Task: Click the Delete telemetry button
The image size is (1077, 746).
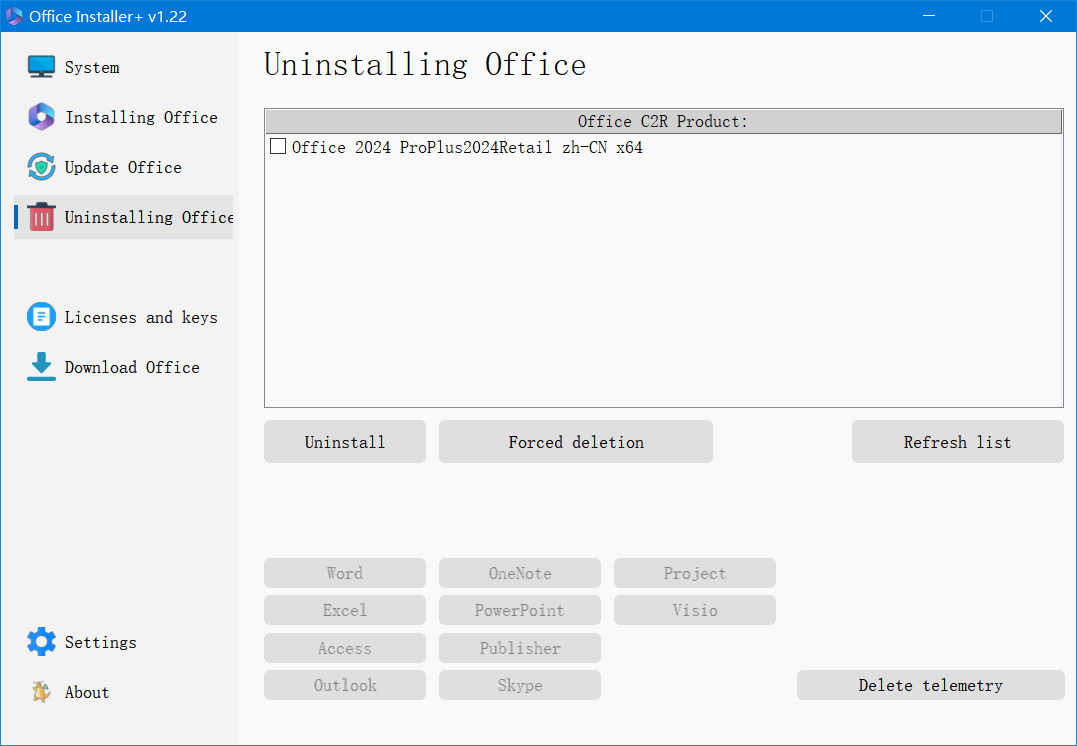Action: point(931,685)
